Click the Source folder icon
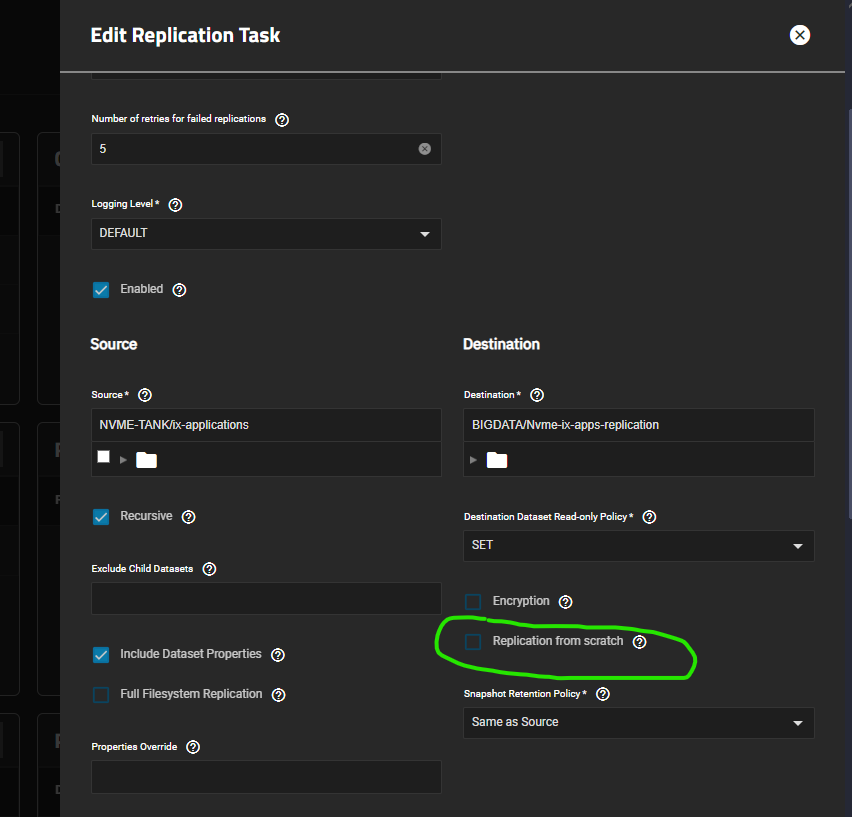Screen dimensions: 852x817 [147, 460]
